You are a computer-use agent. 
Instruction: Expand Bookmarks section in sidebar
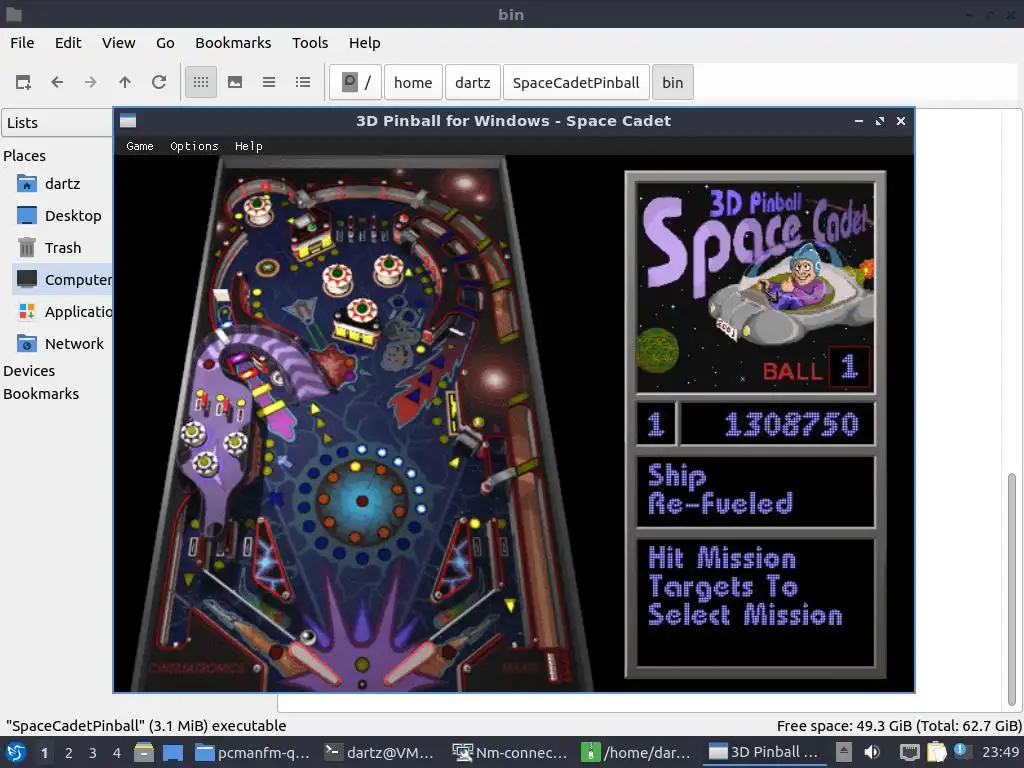pos(41,394)
